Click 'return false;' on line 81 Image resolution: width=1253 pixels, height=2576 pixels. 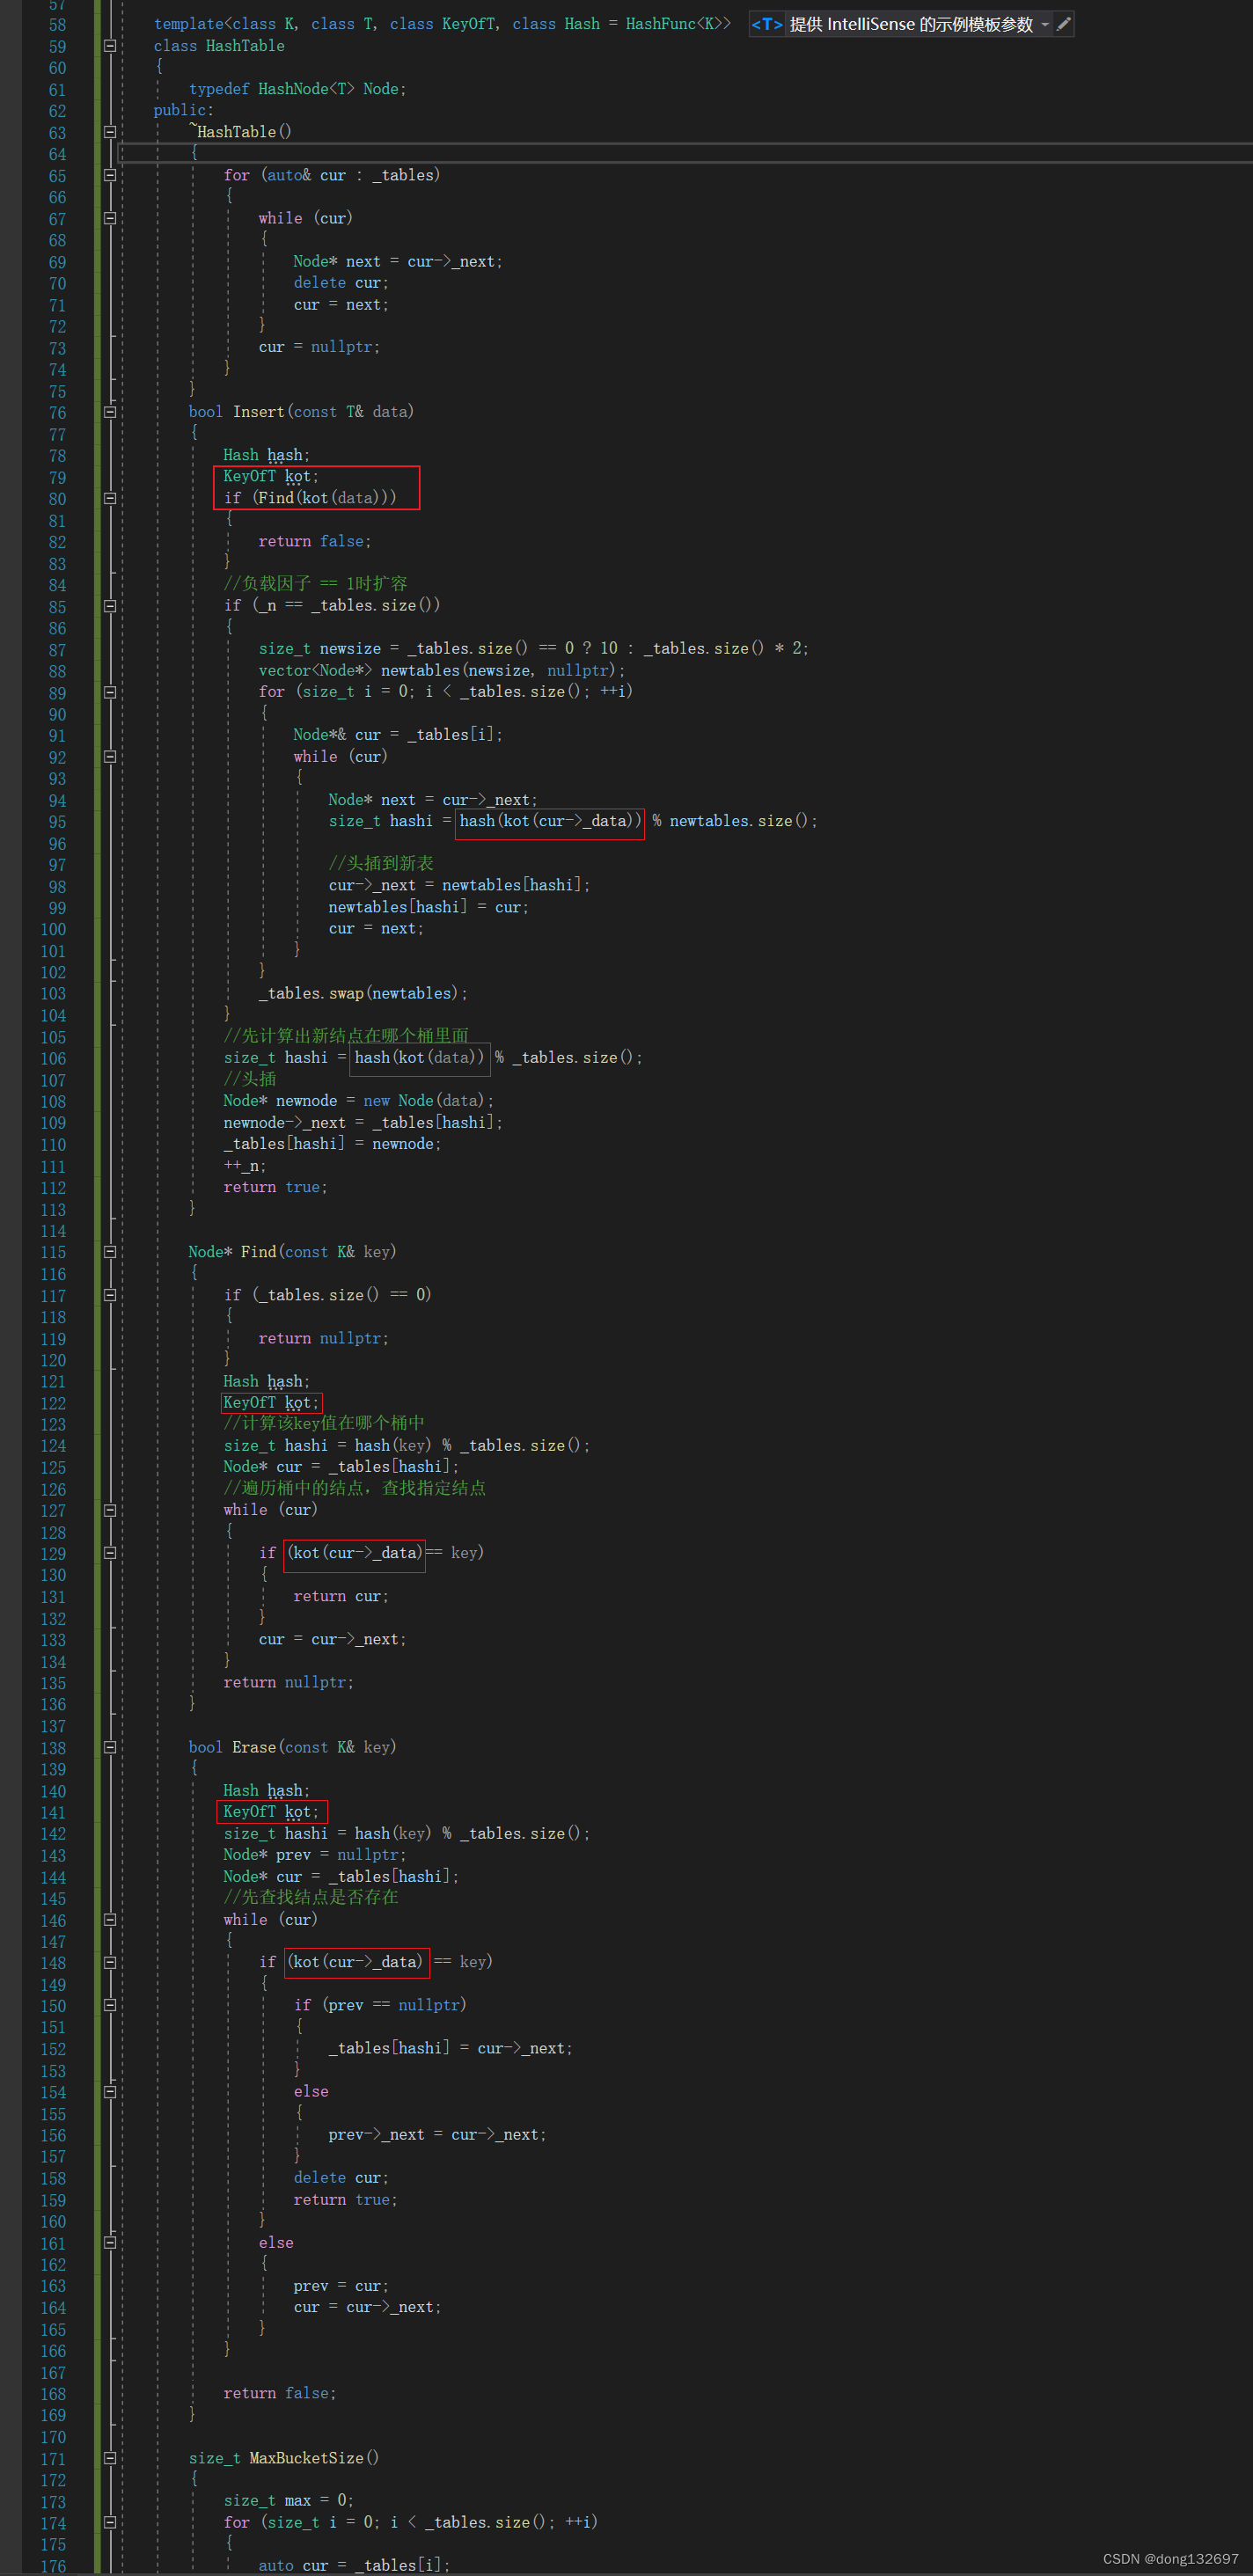click(315, 542)
